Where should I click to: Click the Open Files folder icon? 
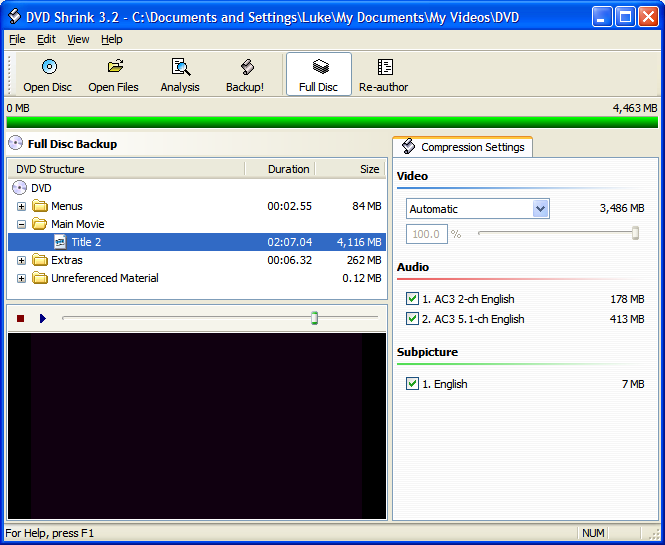click(x=115, y=66)
